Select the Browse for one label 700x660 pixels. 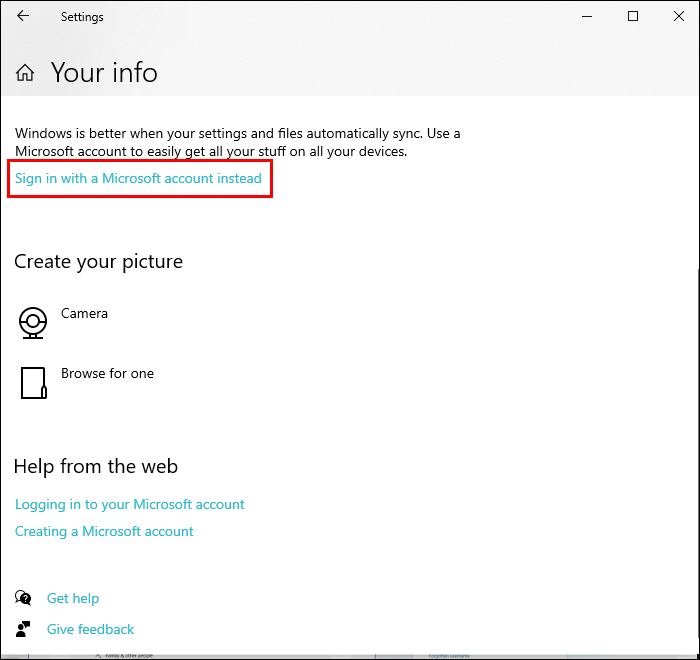click(107, 374)
